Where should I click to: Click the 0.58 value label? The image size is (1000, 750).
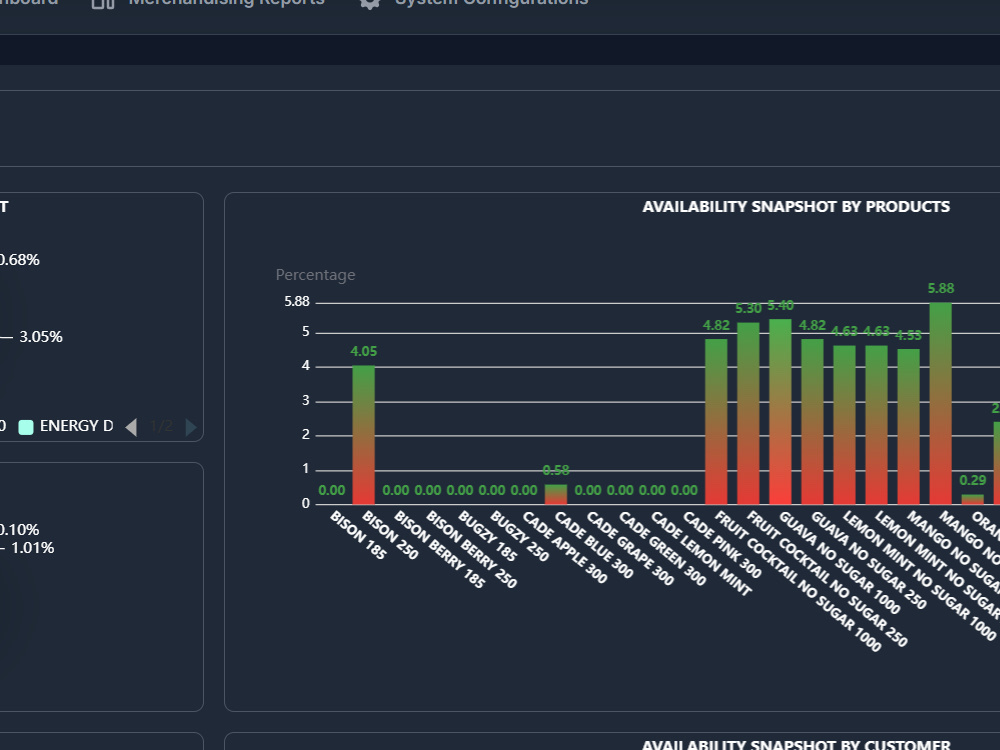click(x=555, y=471)
